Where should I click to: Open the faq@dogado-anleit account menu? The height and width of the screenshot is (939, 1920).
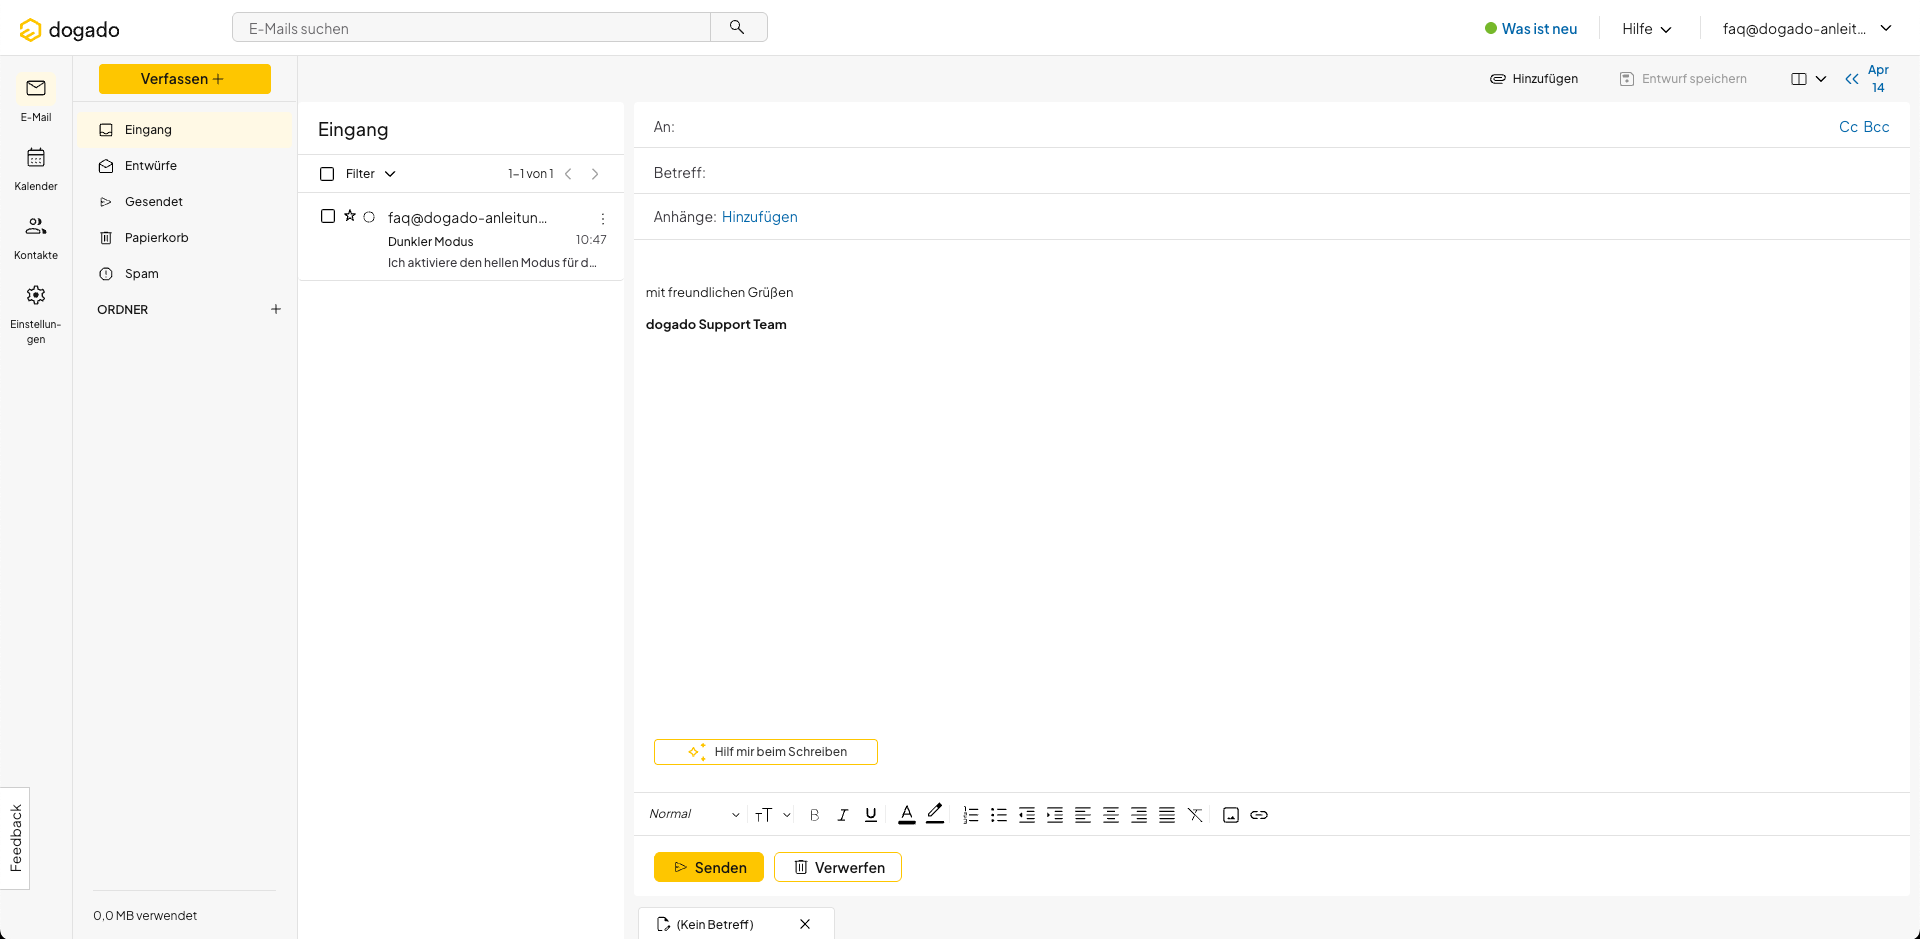(1807, 28)
